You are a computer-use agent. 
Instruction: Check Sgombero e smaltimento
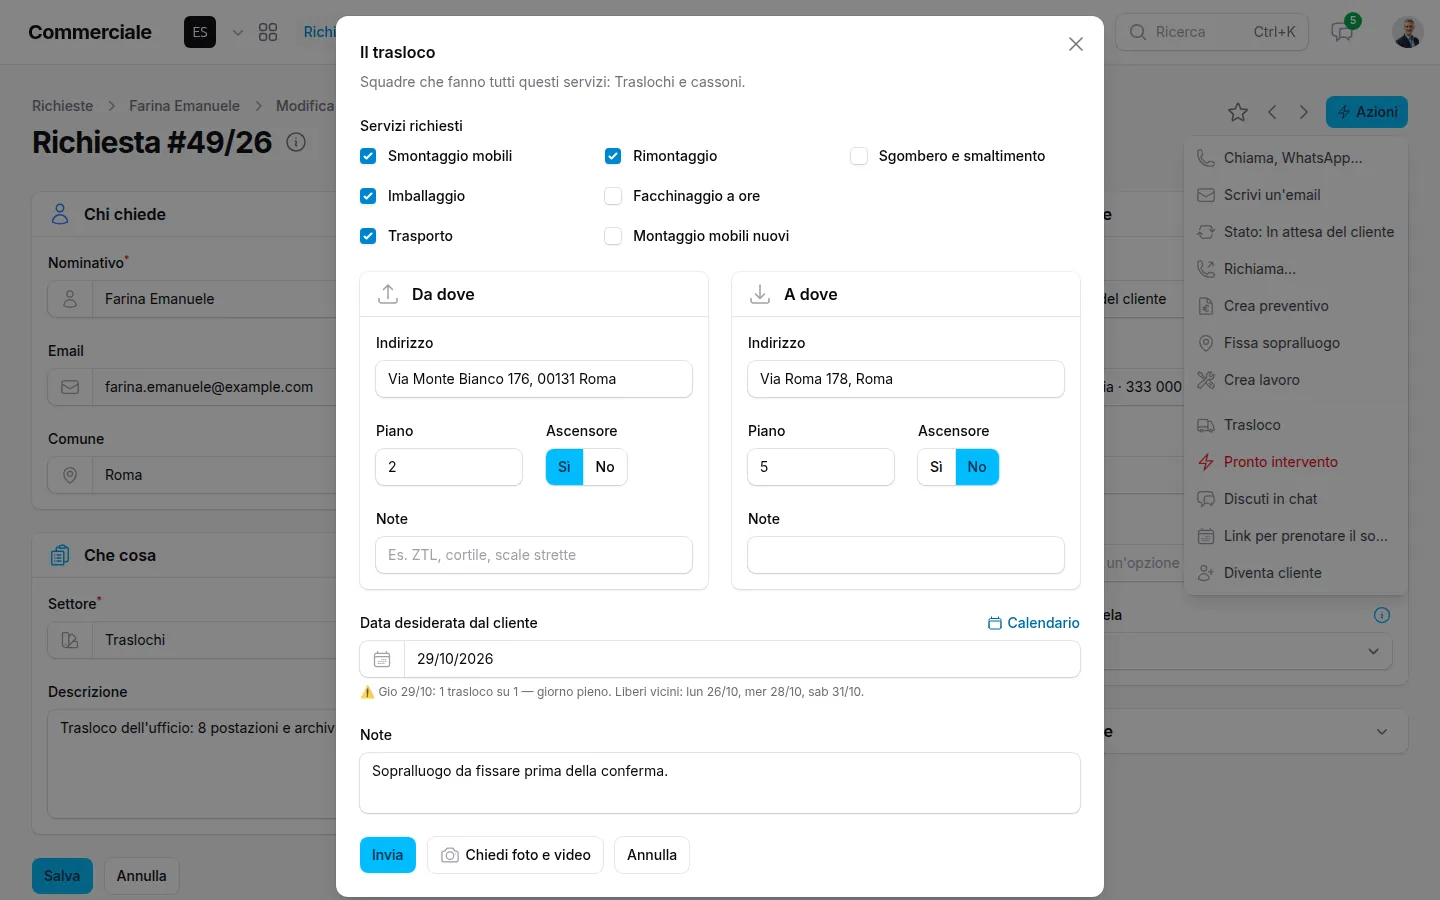tap(859, 156)
